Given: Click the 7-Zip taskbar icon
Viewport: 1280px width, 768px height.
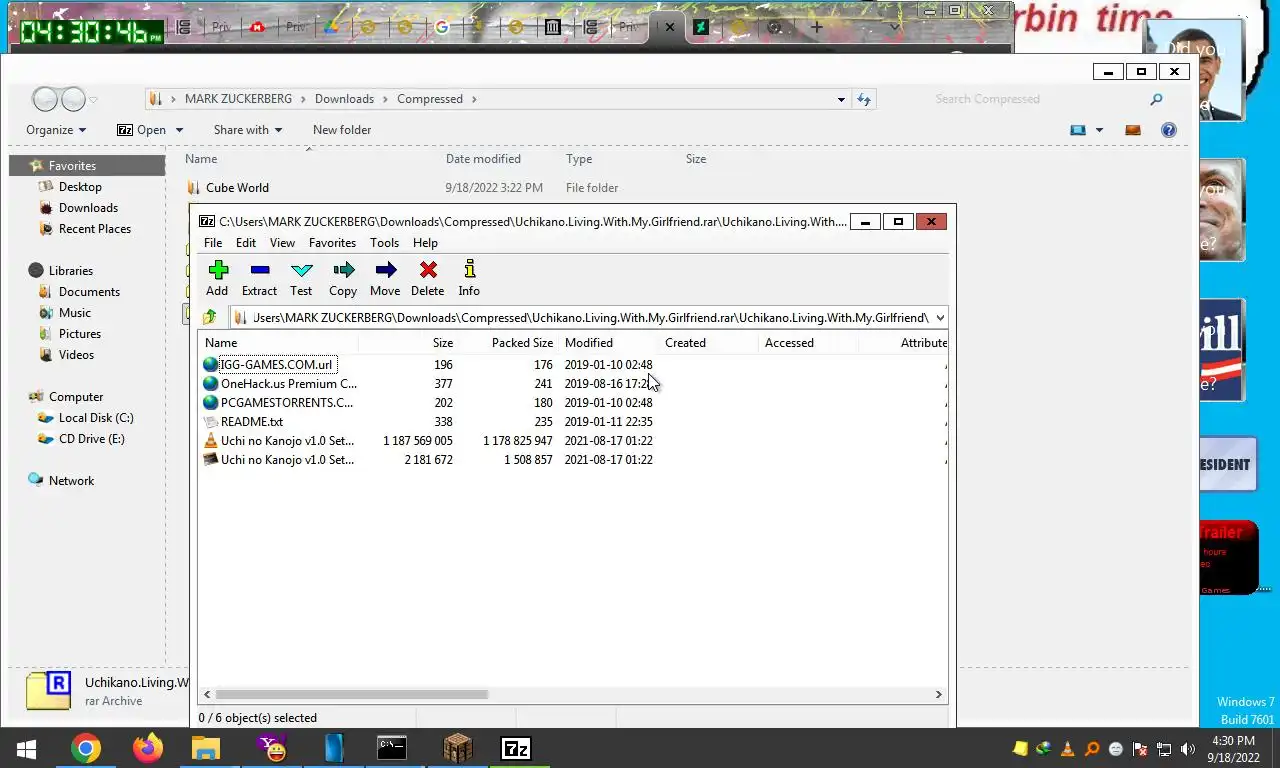Looking at the screenshot, I should coord(516,748).
